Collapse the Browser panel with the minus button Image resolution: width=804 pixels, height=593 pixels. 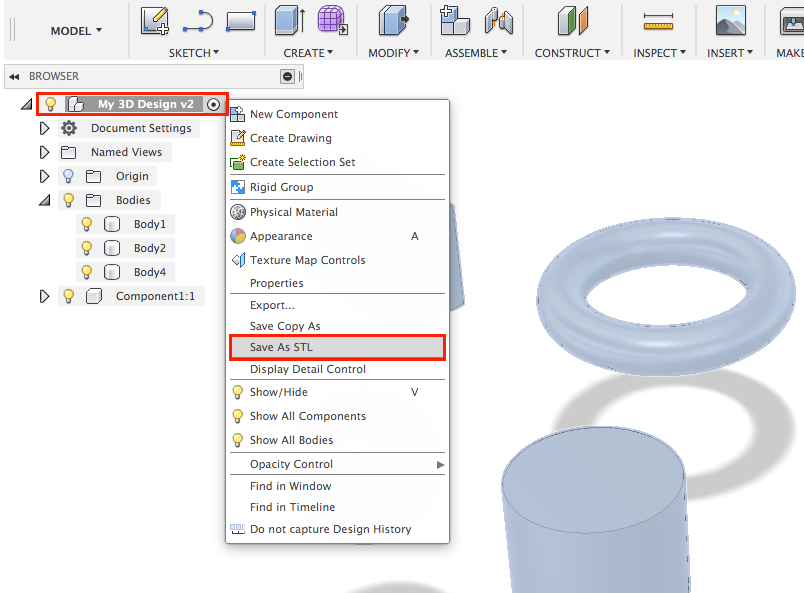click(x=288, y=76)
